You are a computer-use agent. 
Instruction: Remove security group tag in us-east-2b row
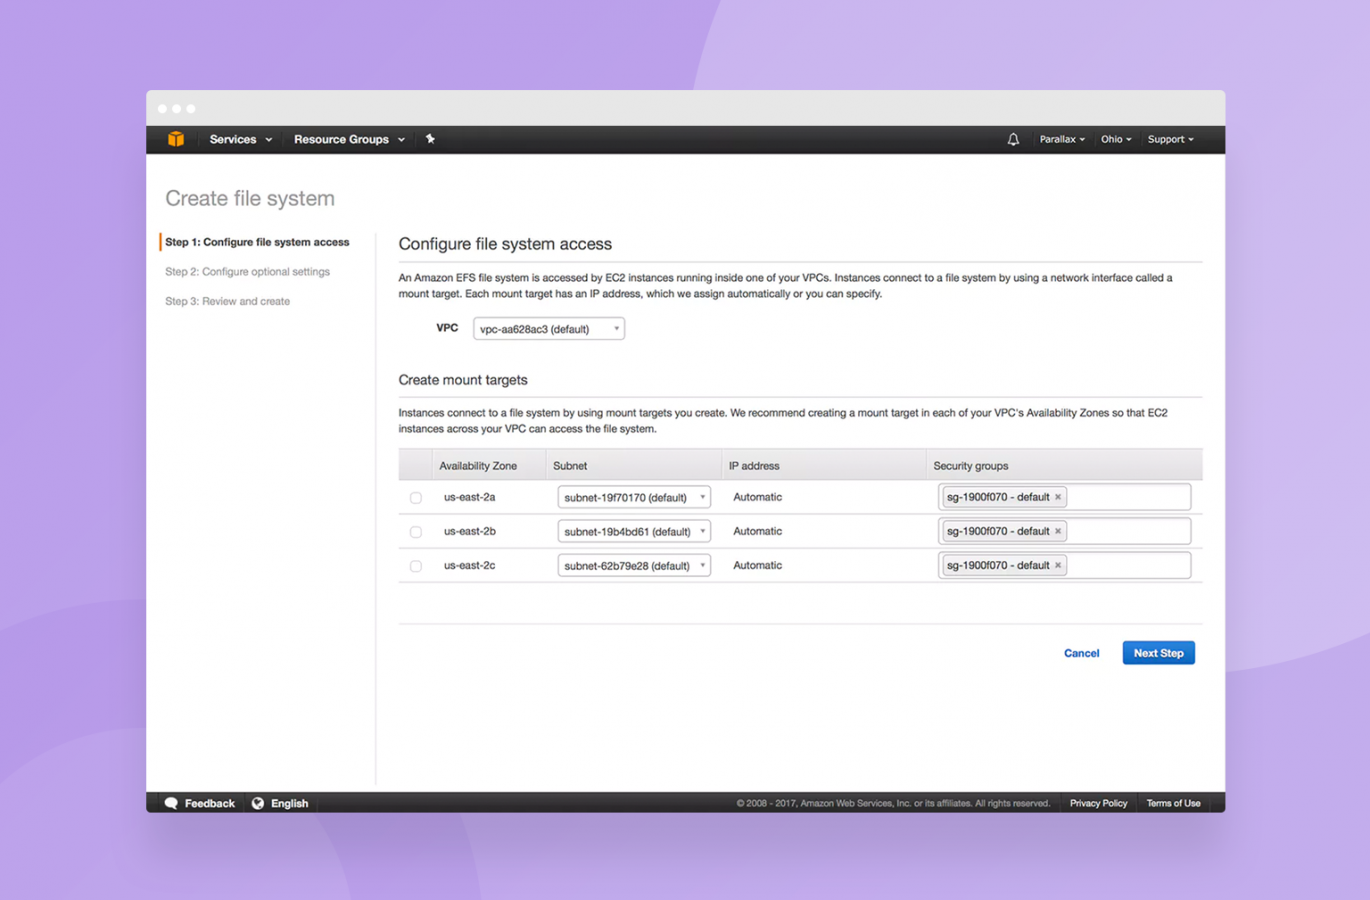1058,531
